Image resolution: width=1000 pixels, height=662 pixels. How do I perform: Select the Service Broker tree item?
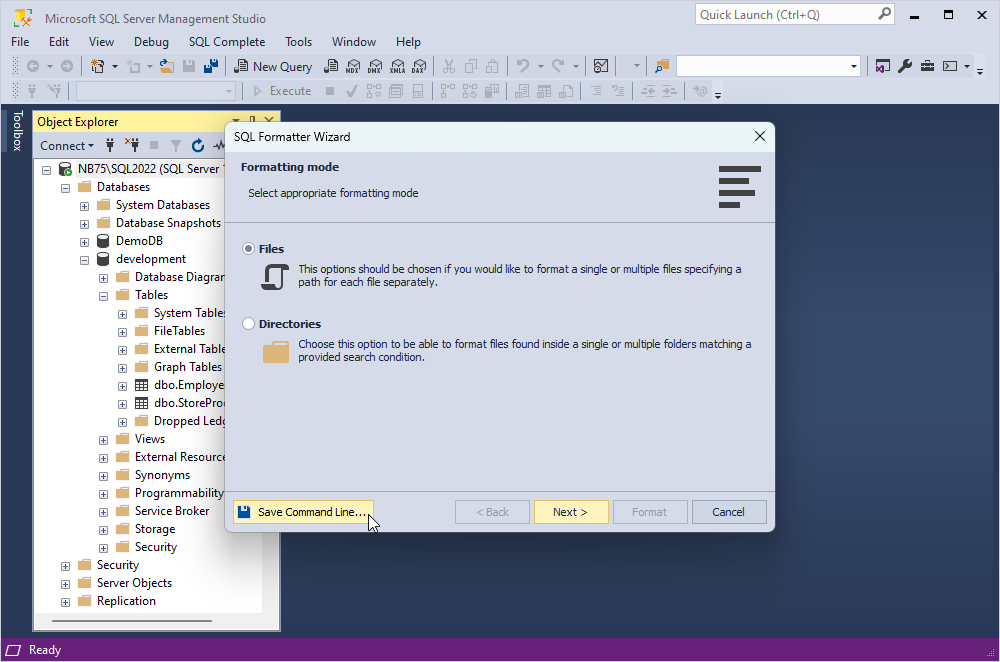coord(172,511)
